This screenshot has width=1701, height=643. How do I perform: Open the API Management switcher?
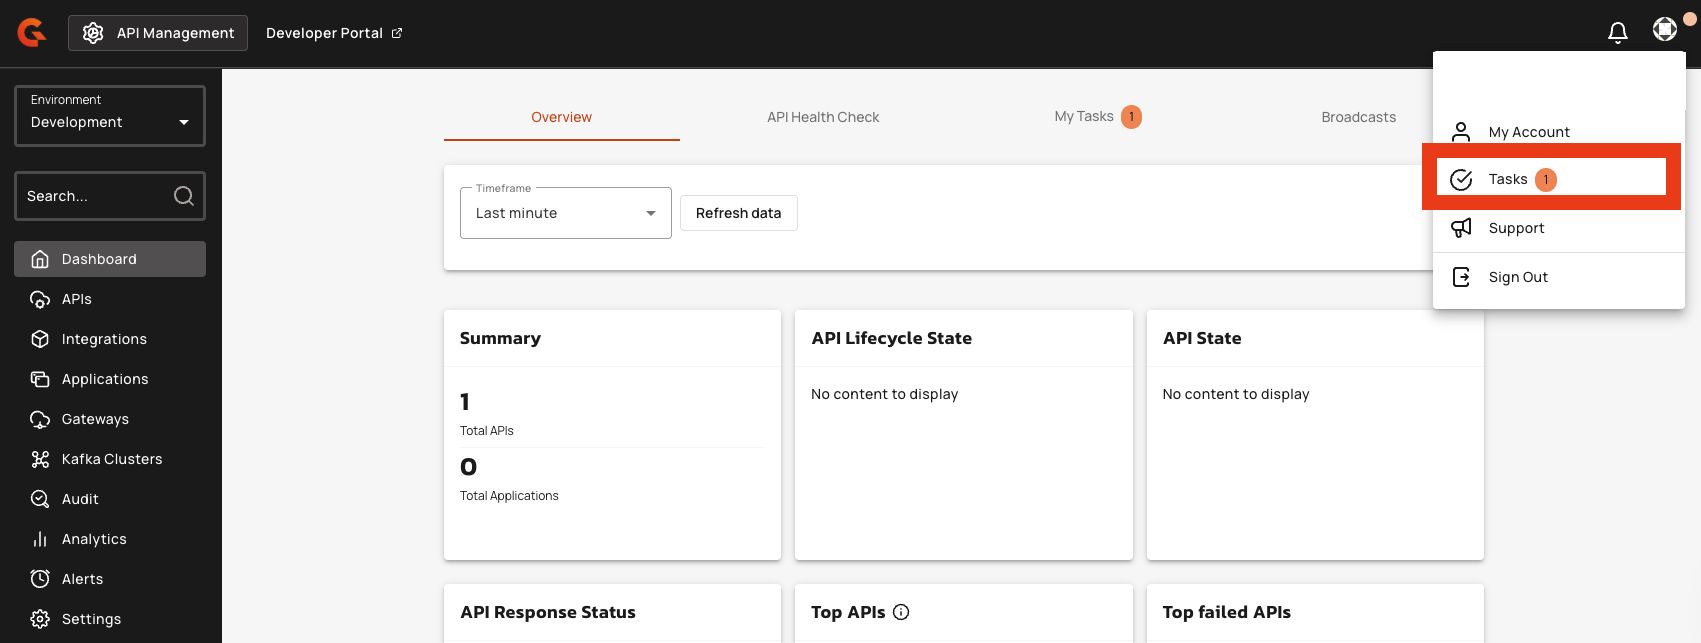158,33
